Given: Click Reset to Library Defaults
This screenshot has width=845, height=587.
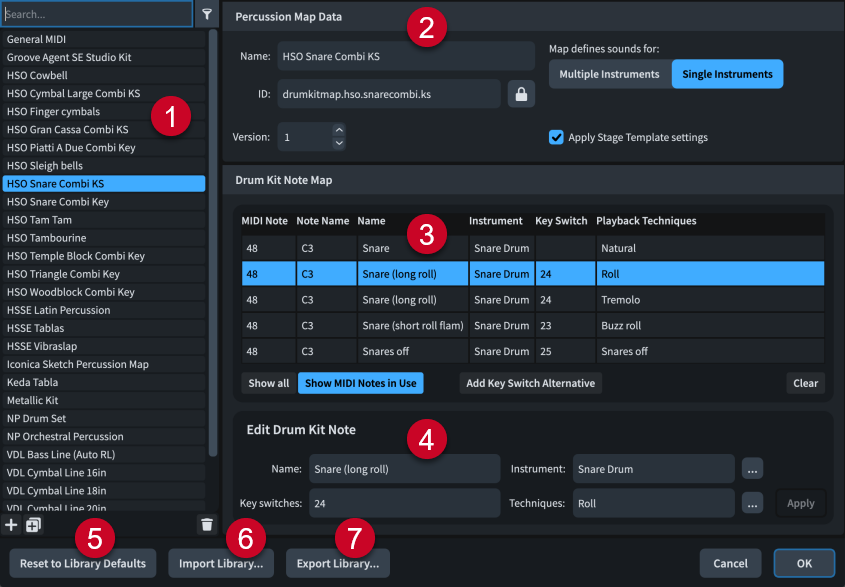Looking at the screenshot, I should click(x=83, y=563).
